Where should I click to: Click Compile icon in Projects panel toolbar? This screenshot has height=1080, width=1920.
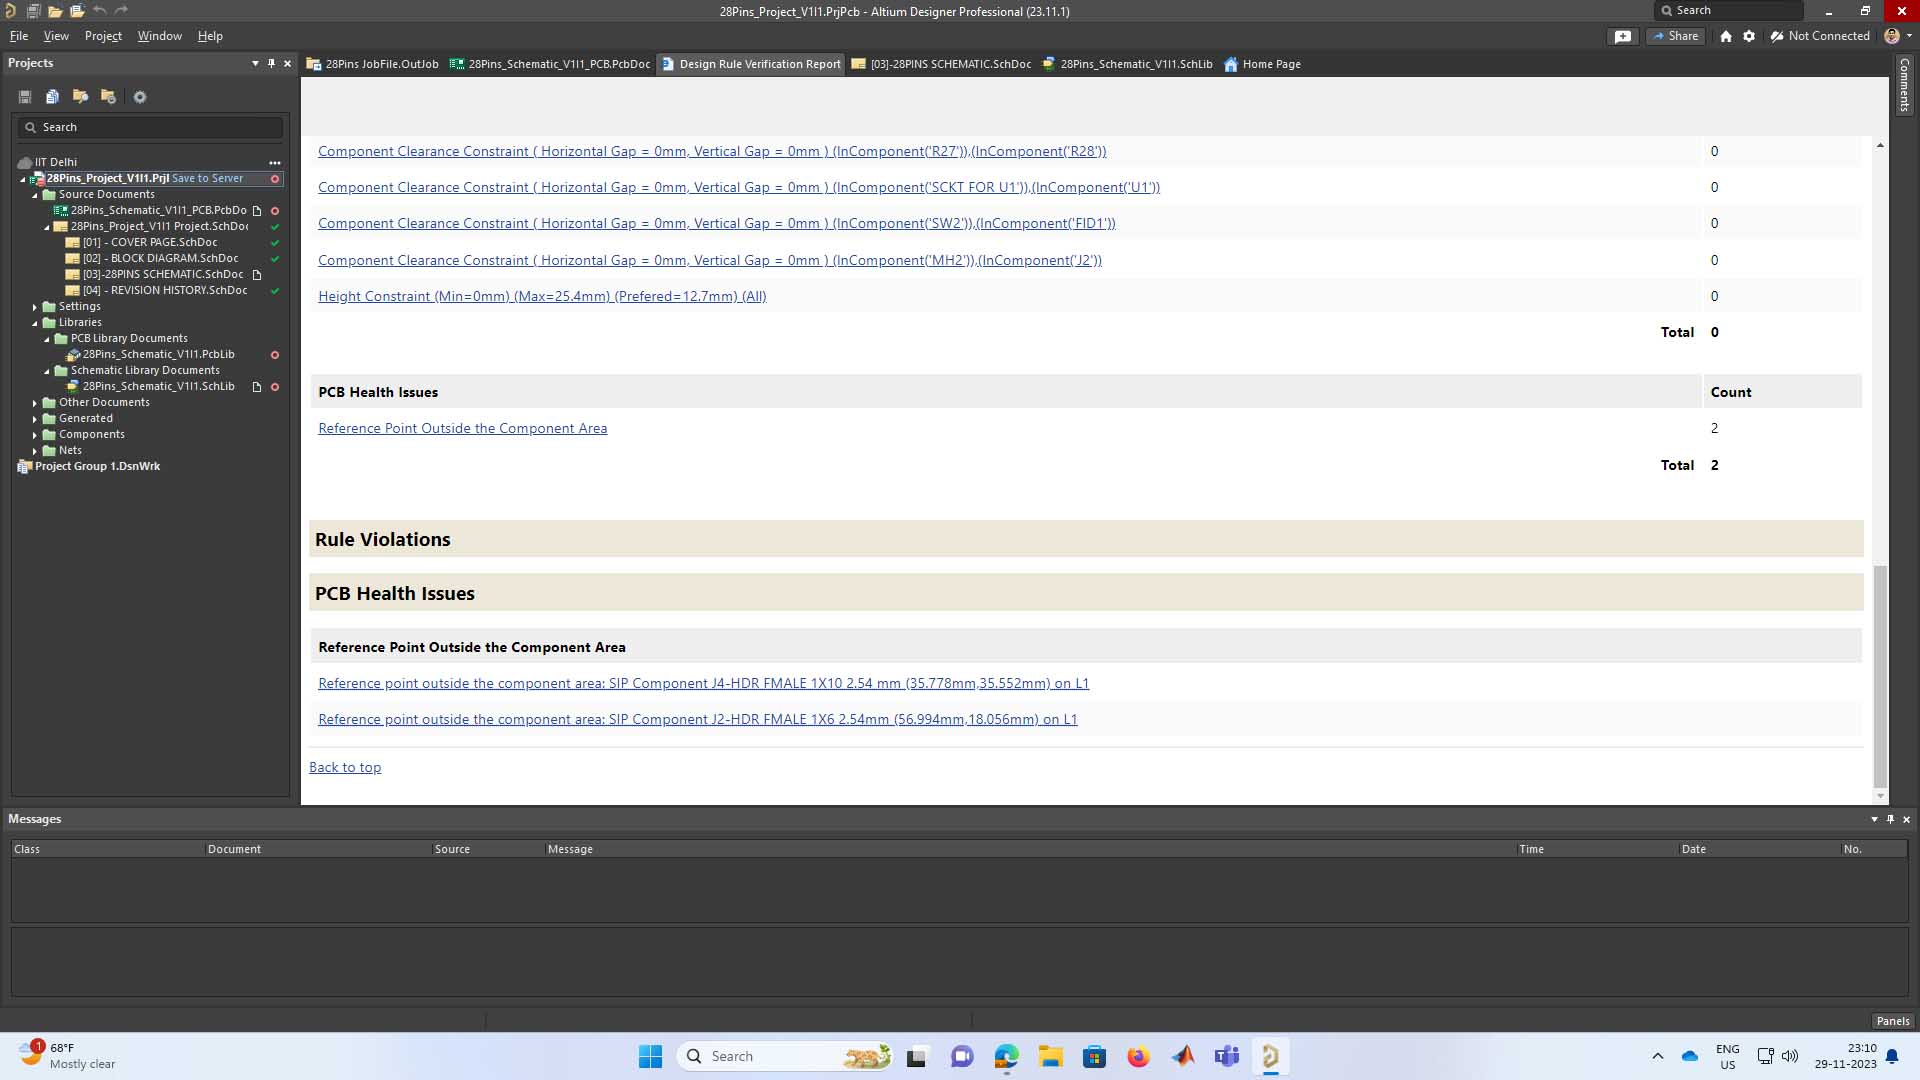pyautogui.click(x=52, y=97)
